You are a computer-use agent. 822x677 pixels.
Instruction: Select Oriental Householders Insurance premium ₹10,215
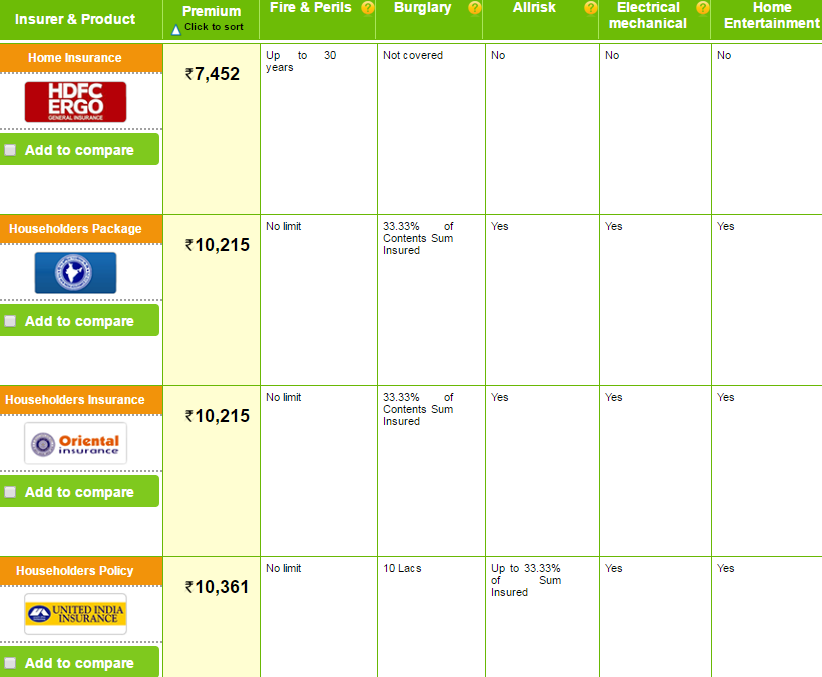217,416
